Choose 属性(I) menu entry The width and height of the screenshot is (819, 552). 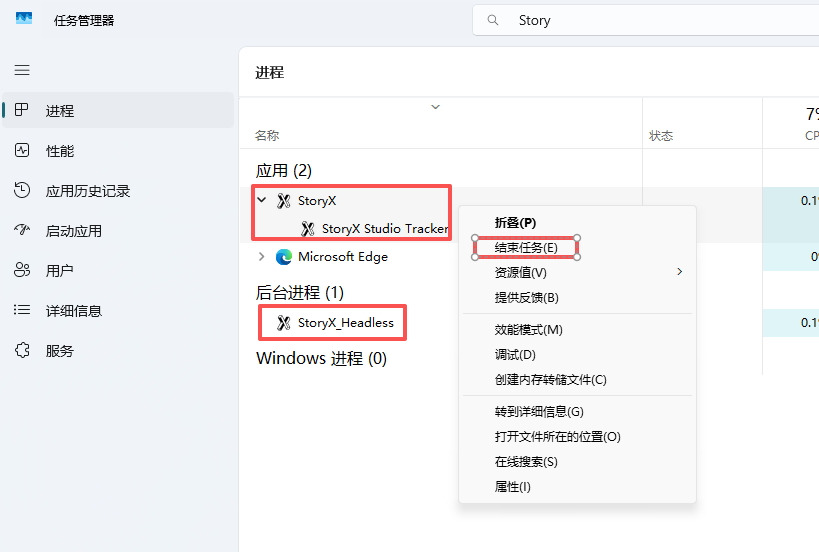coord(577,487)
